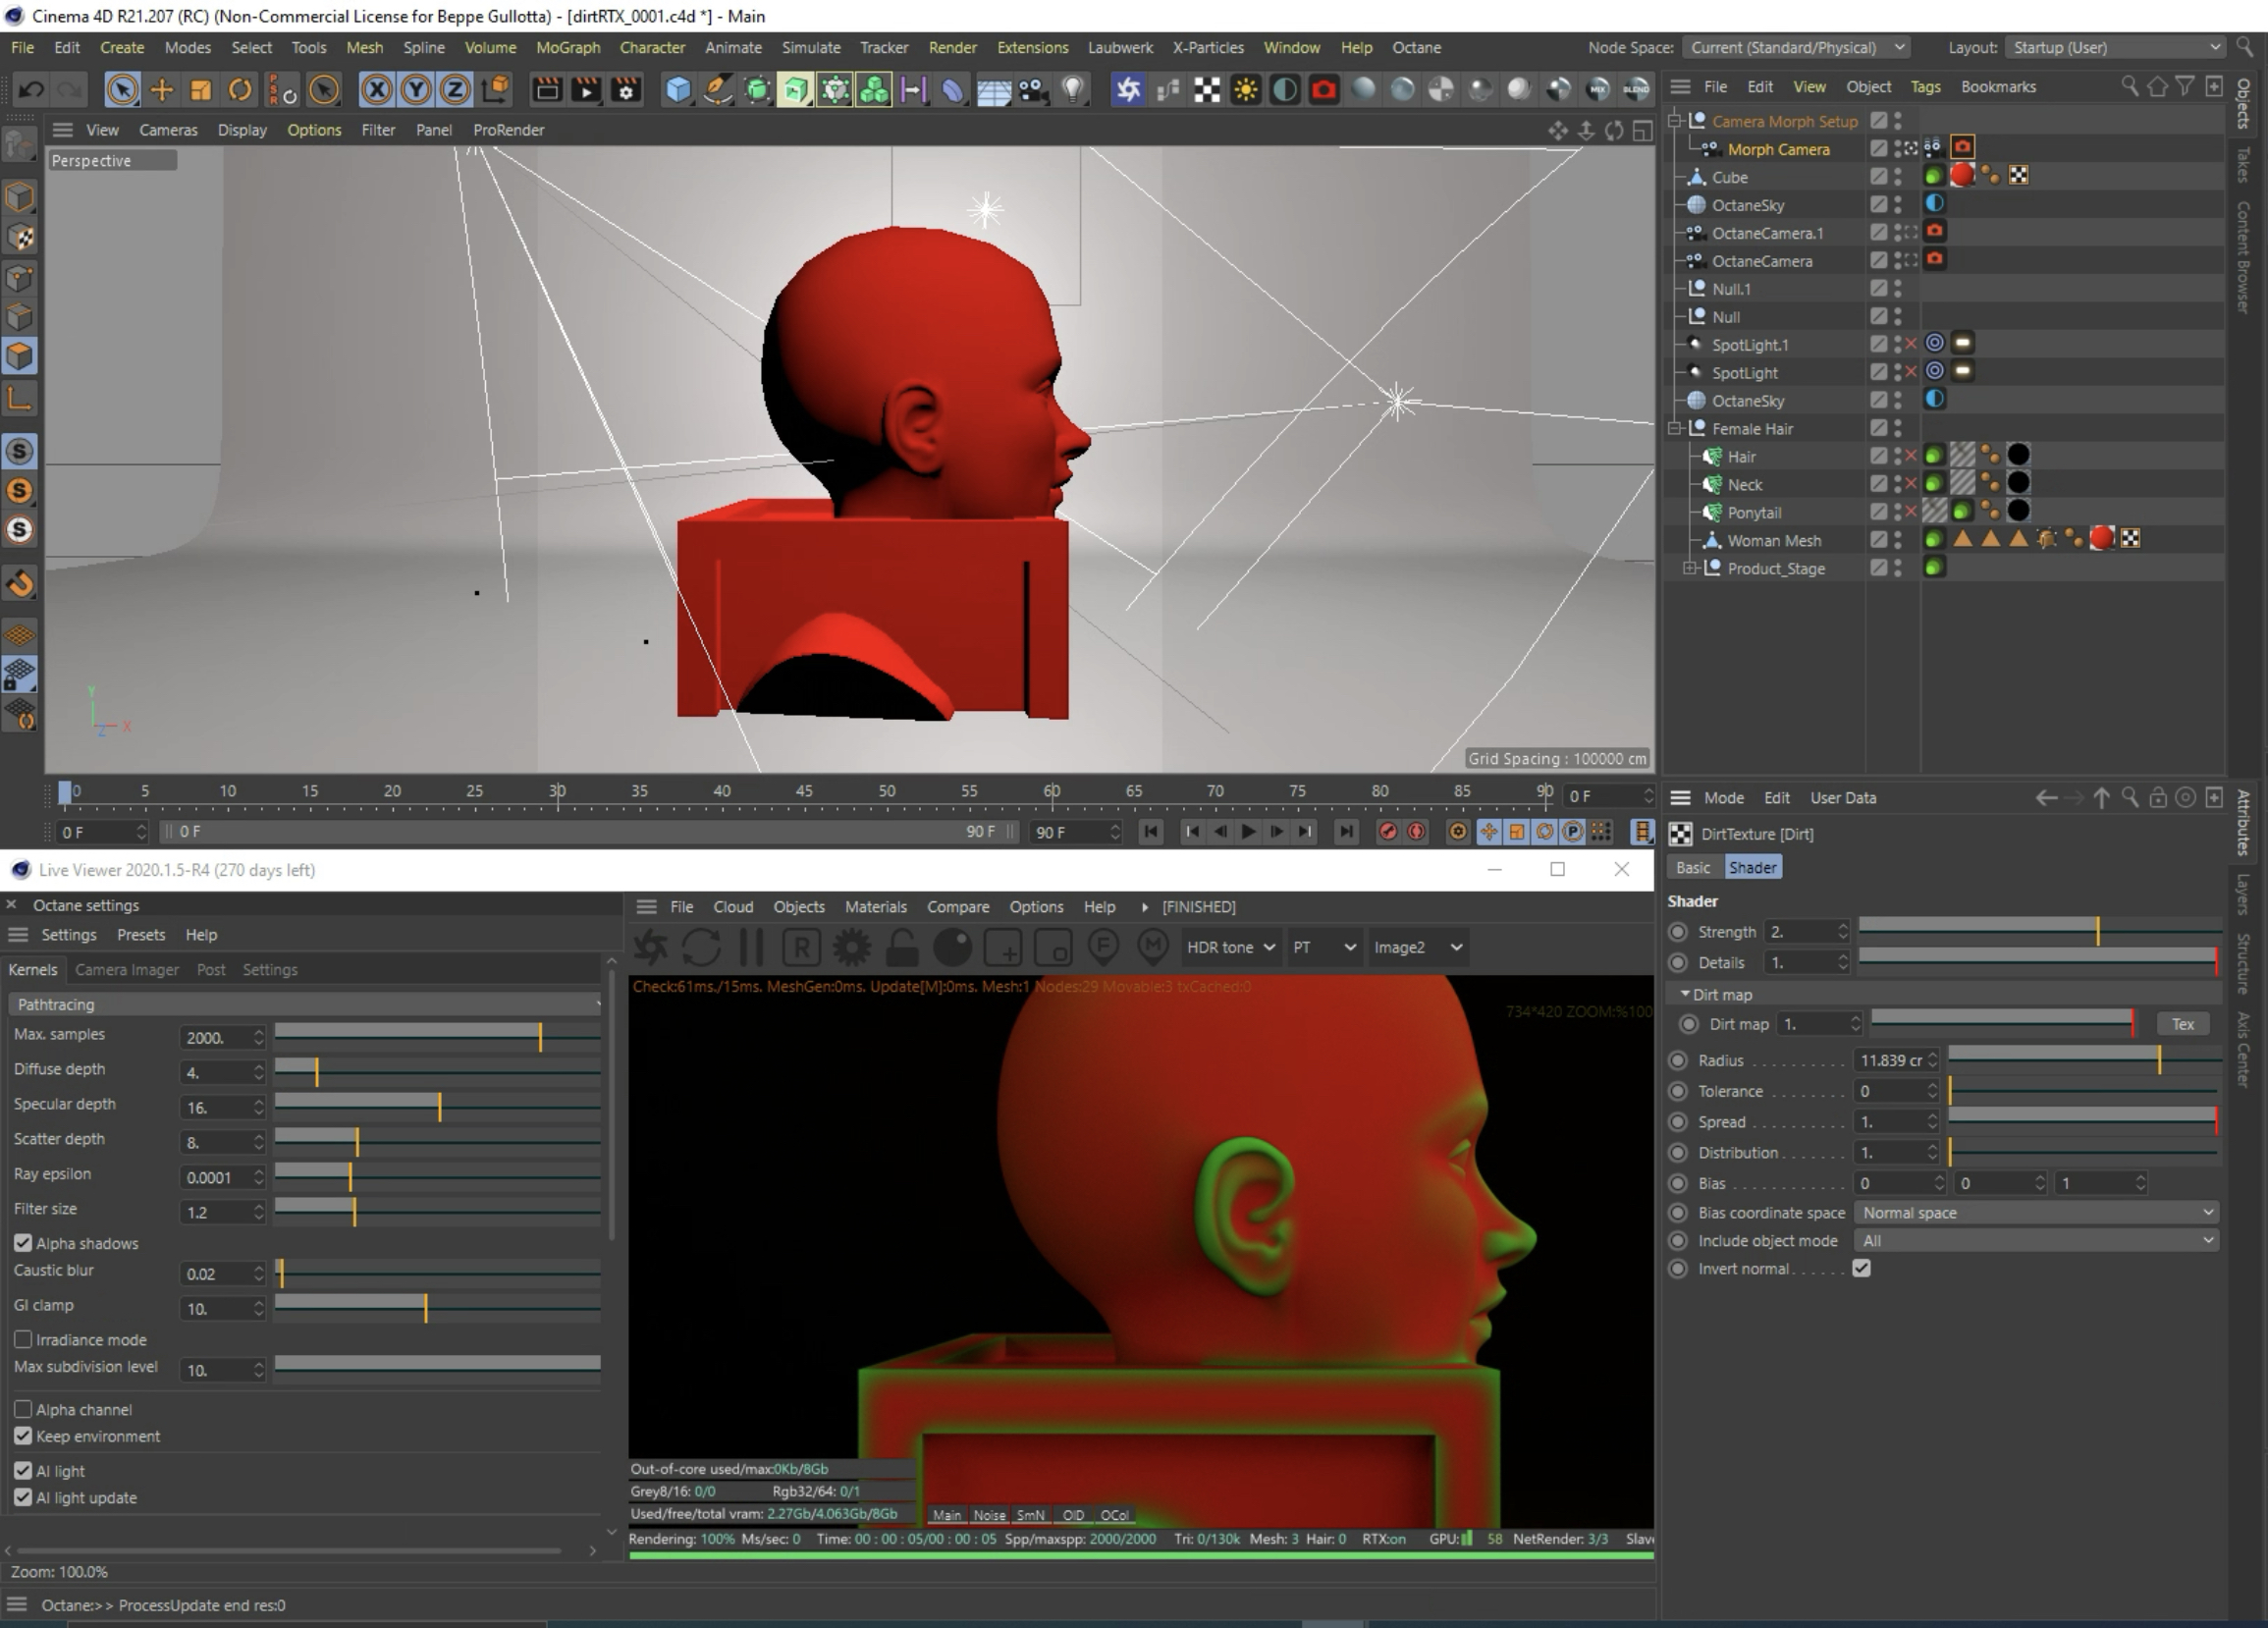
Task: Click the Render Settings clapperboard gear icon
Action: point(626,90)
